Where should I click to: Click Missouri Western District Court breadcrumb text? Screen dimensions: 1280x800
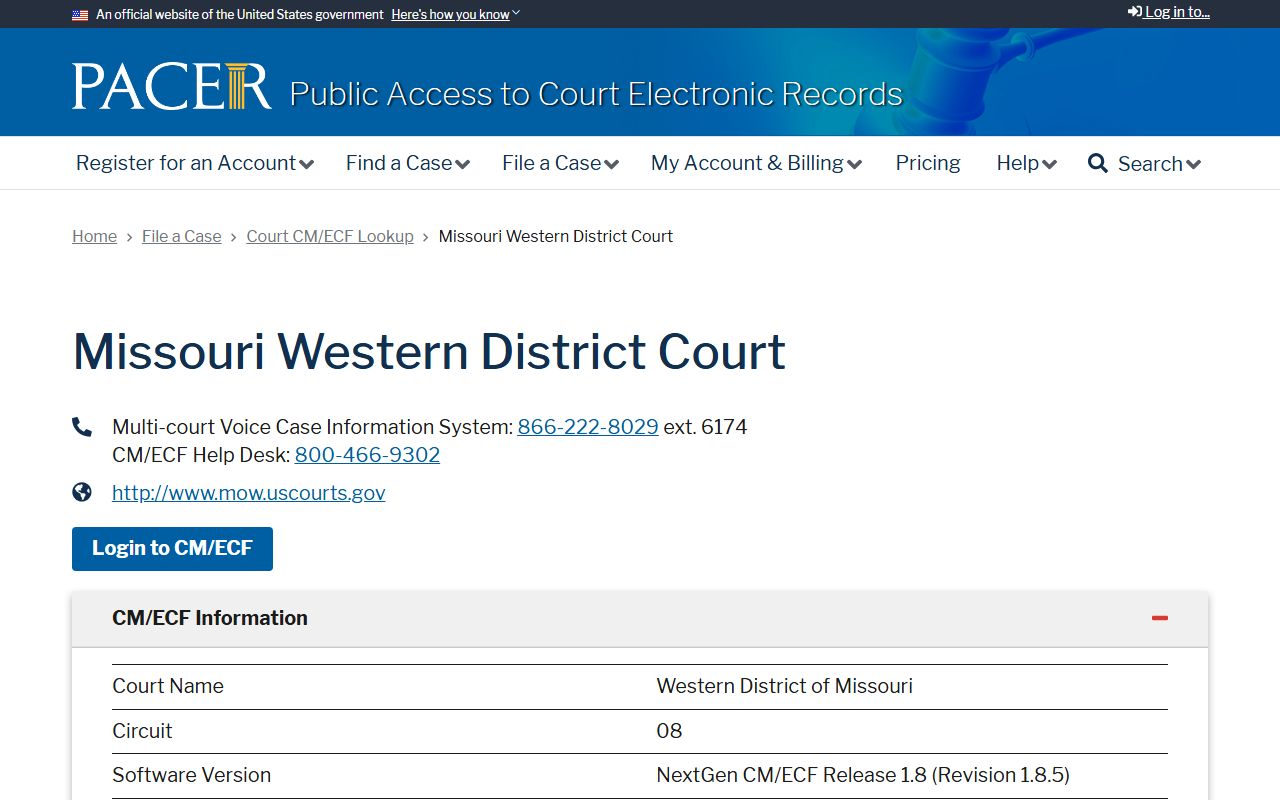point(556,236)
